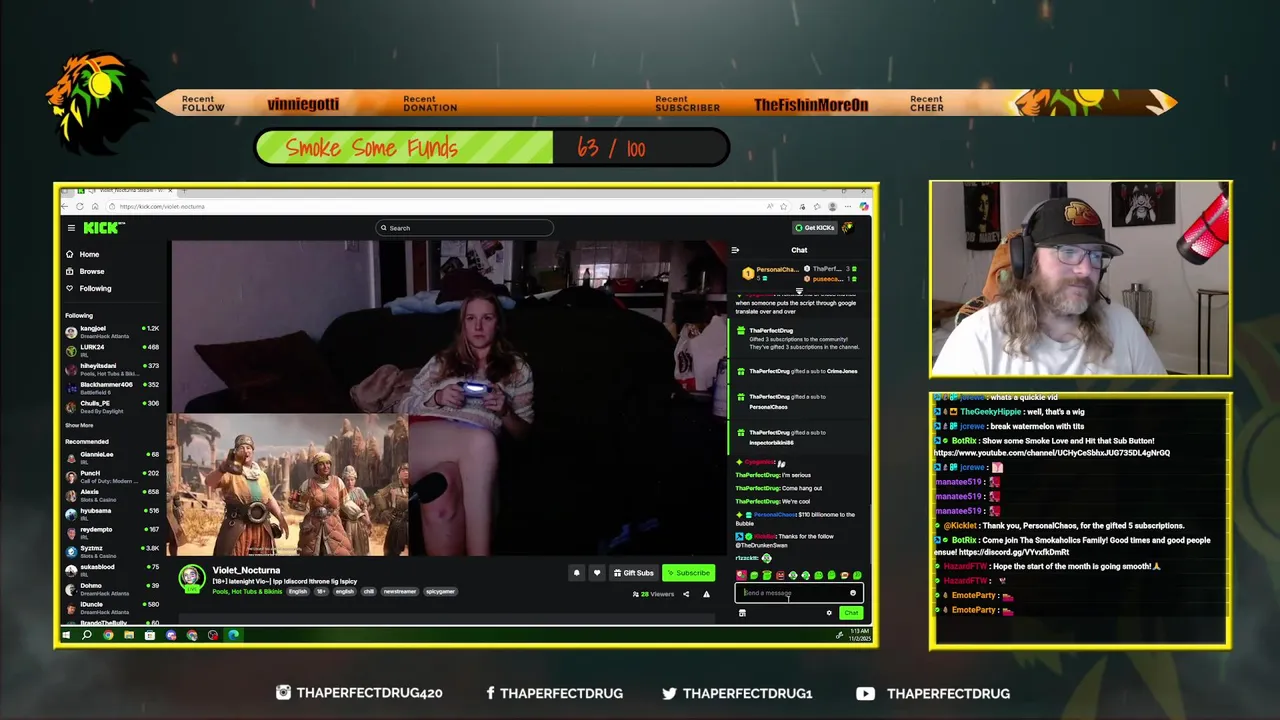Toggle stream notification bell
1280x720 pixels.
(576, 573)
